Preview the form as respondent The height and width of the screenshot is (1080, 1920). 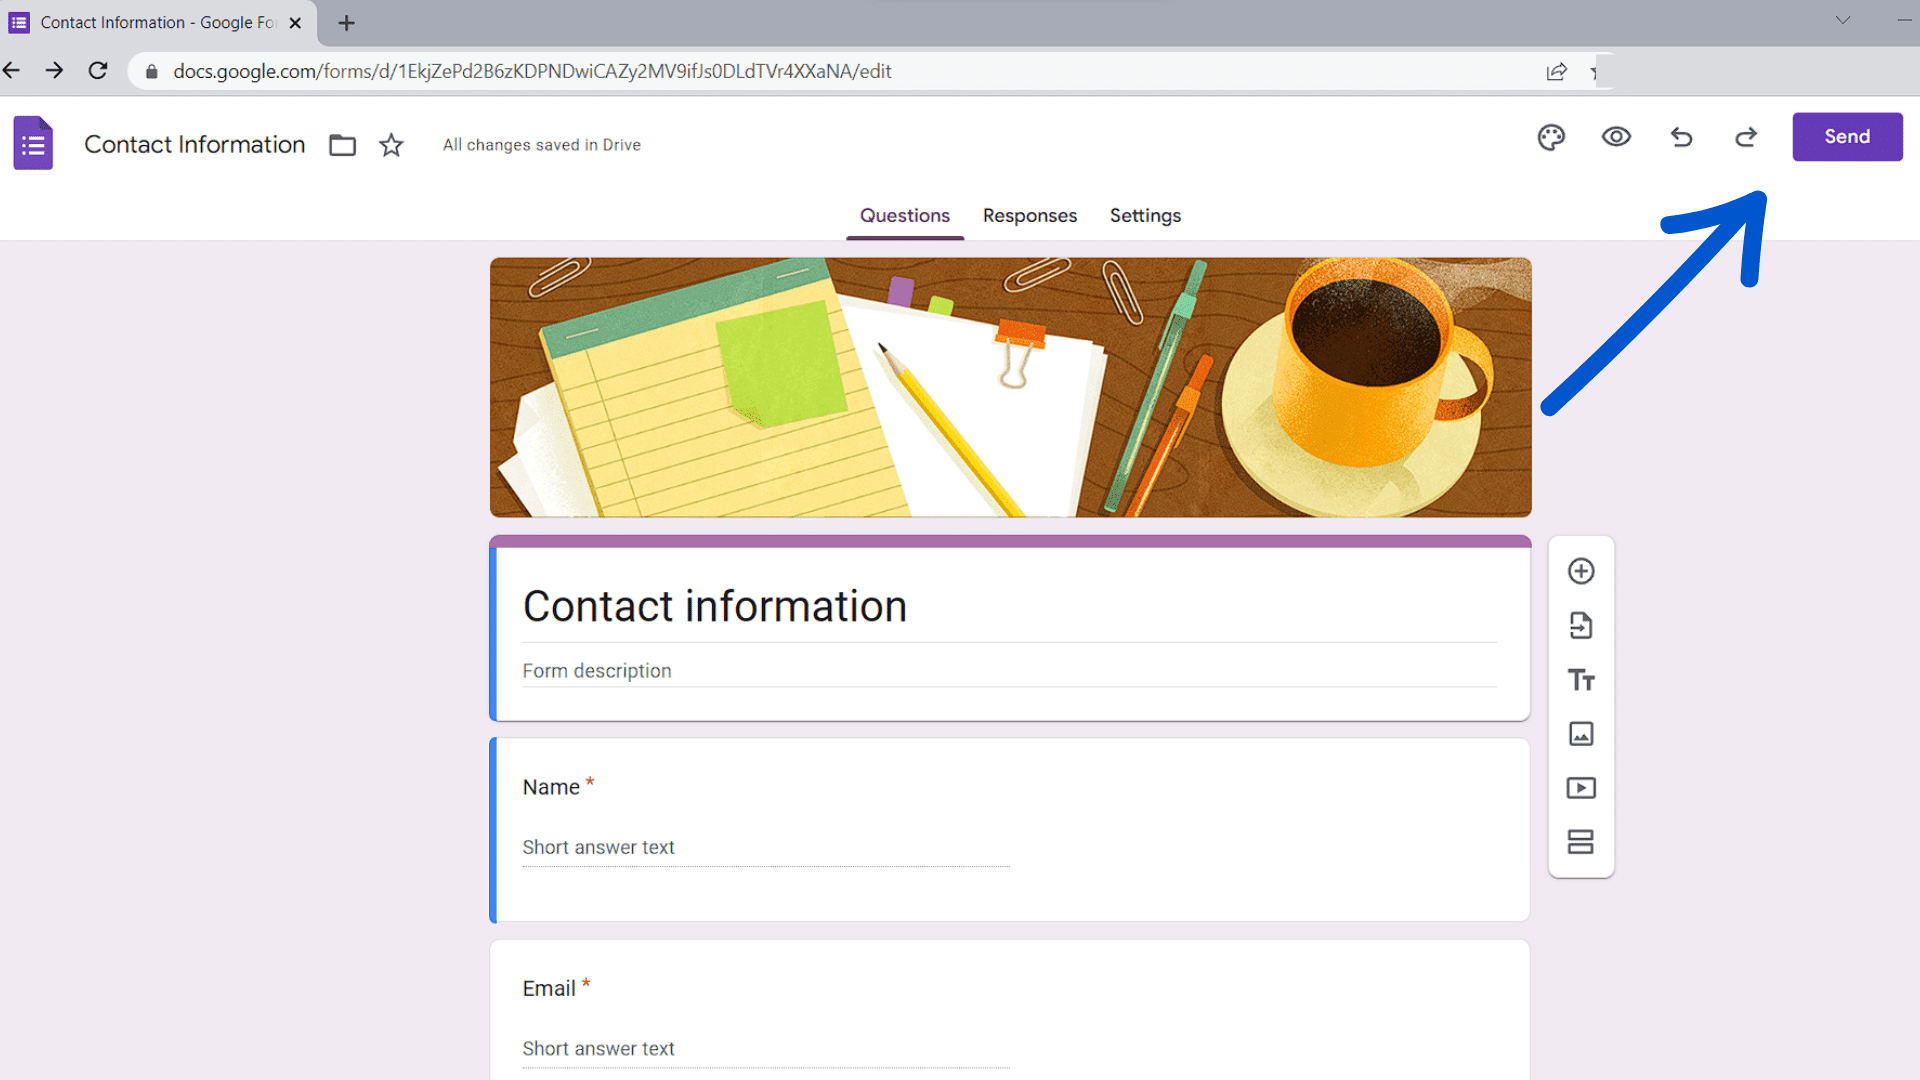(x=1615, y=136)
